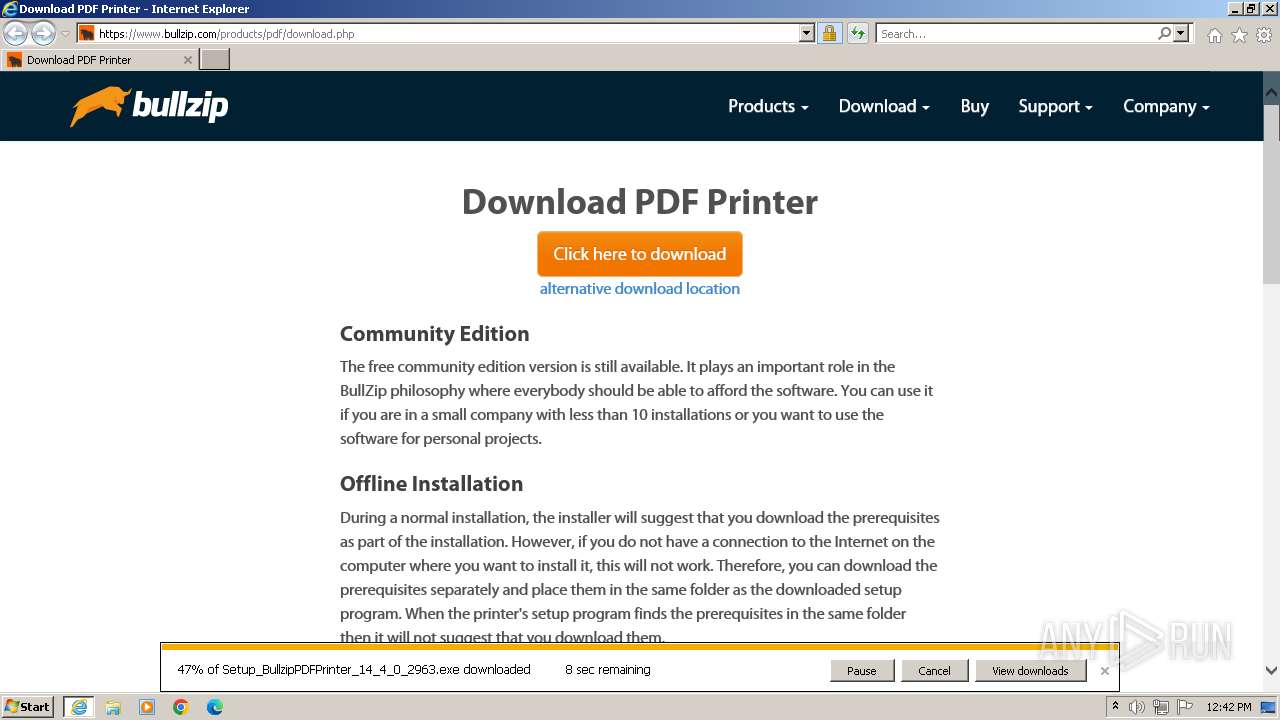
Task: Select the Download PDF Printer tab
Action: click(x=99, y=60)
